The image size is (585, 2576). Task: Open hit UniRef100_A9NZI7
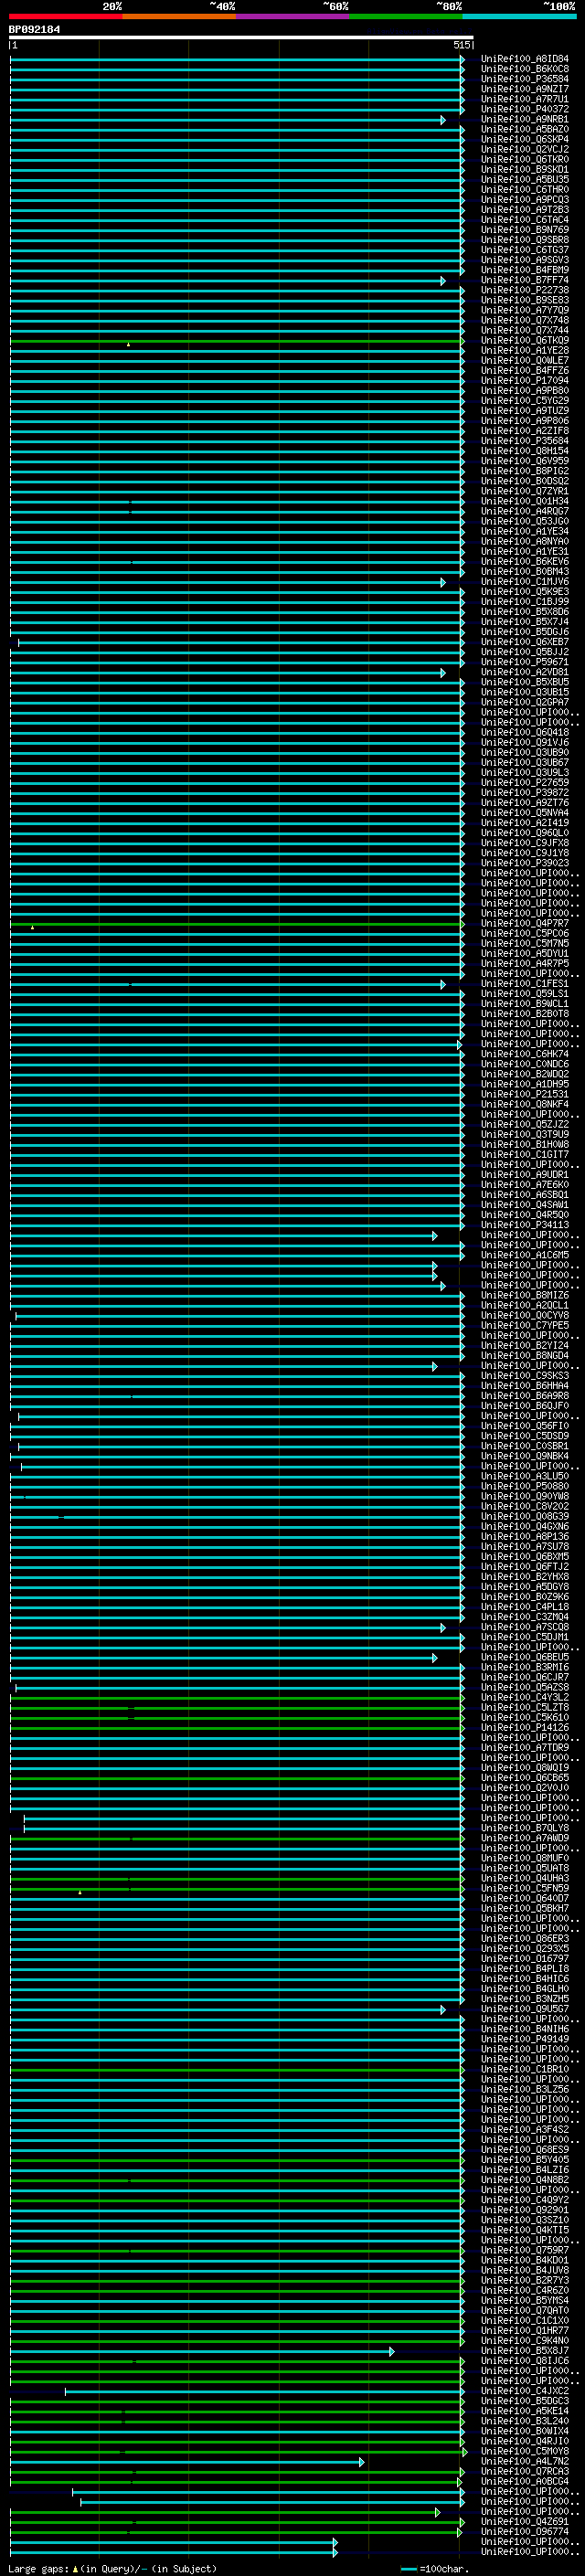(x=524, y=89)
